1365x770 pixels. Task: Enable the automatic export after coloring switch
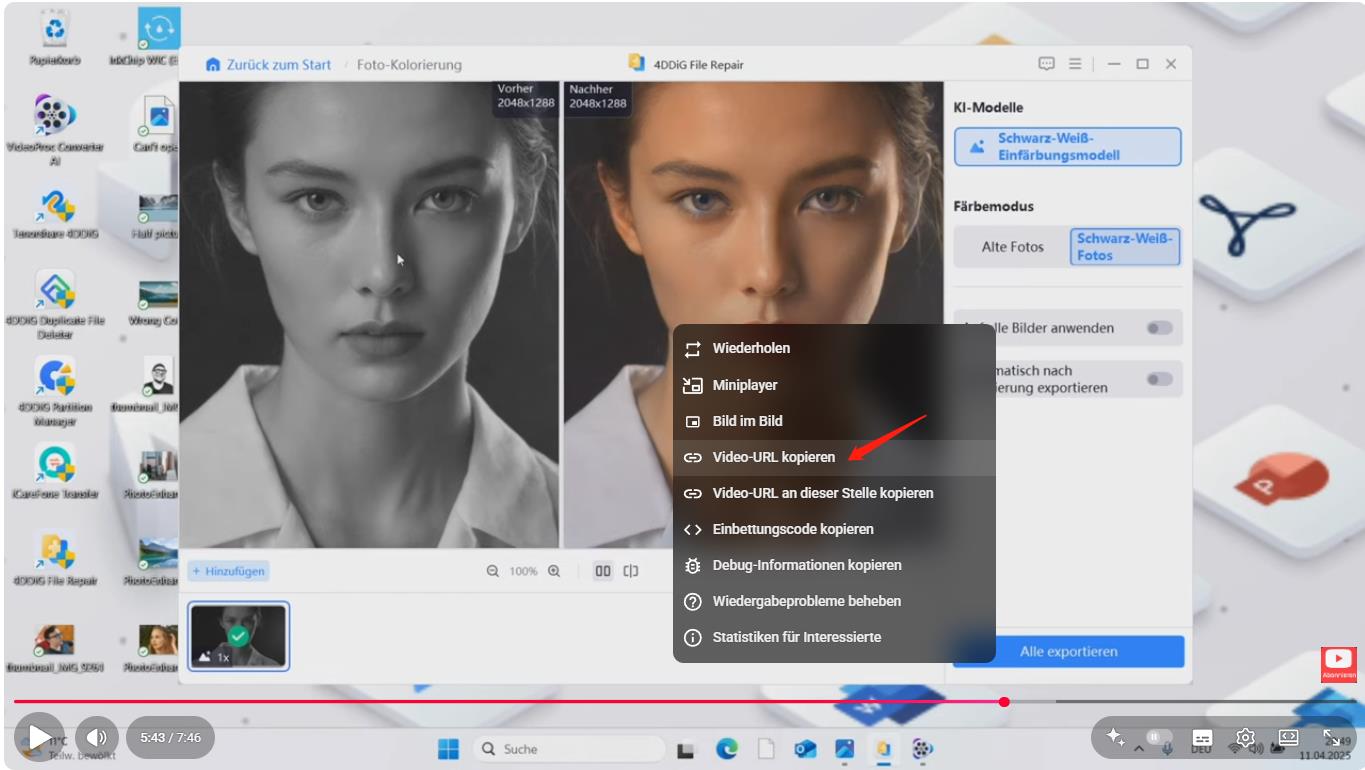[1159, 379]
